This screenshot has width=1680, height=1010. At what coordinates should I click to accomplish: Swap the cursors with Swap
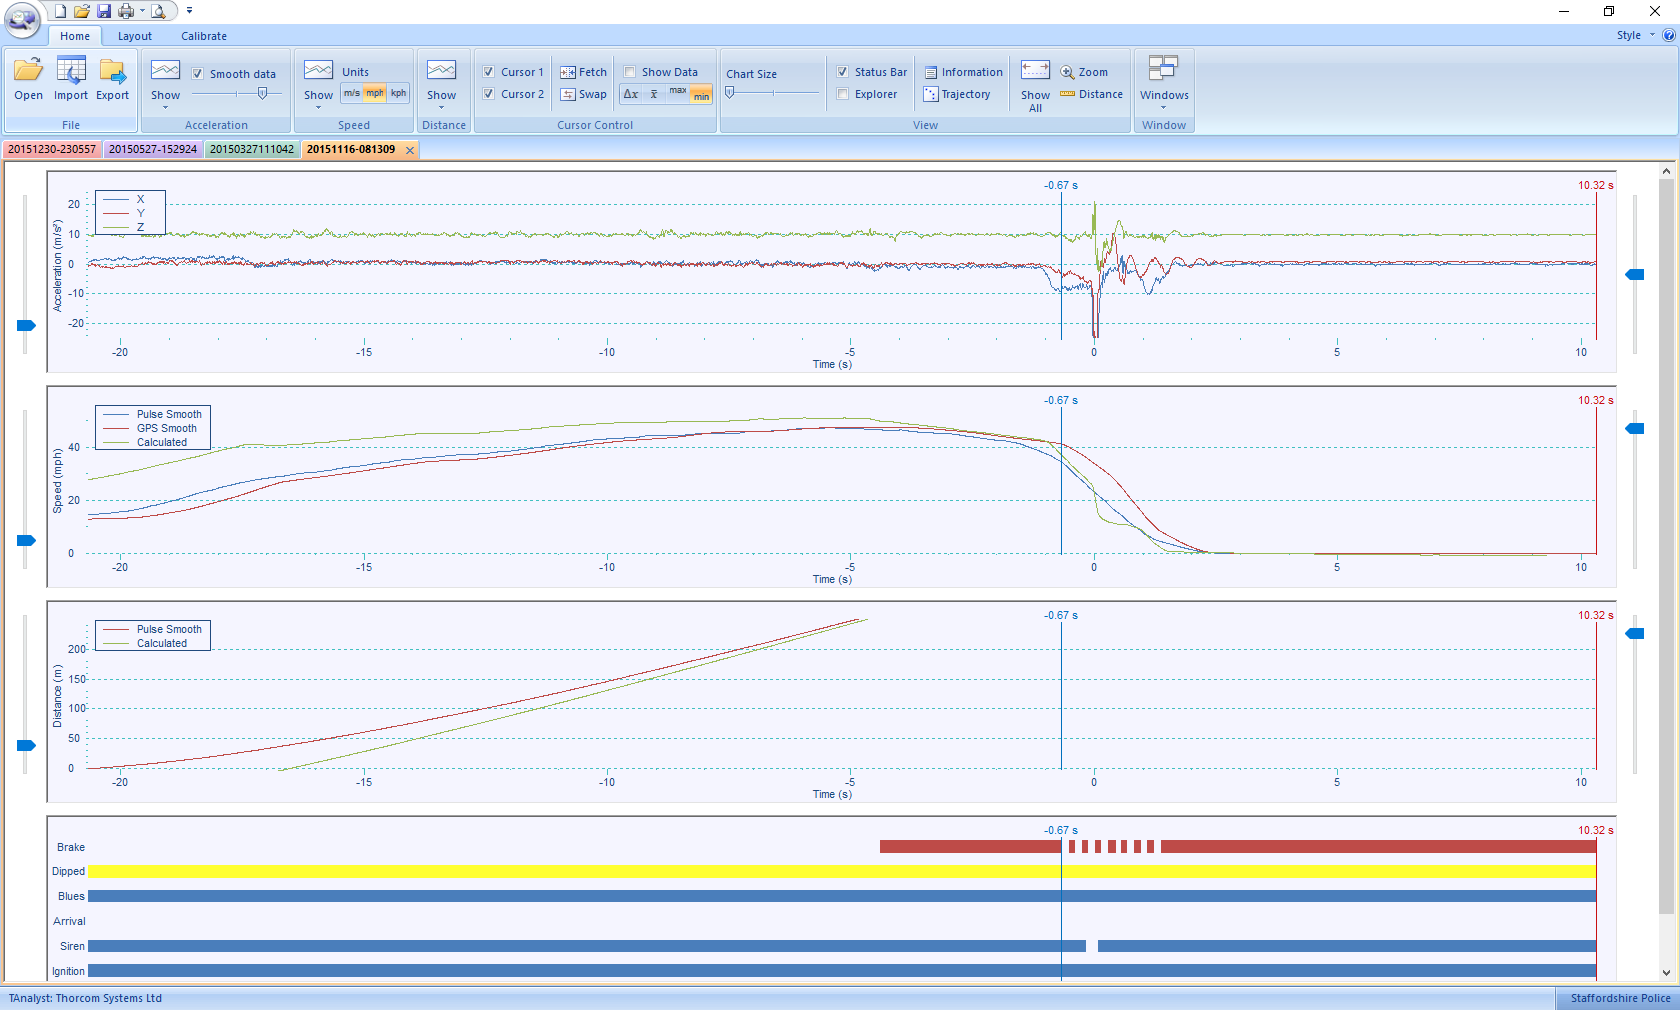584,94
